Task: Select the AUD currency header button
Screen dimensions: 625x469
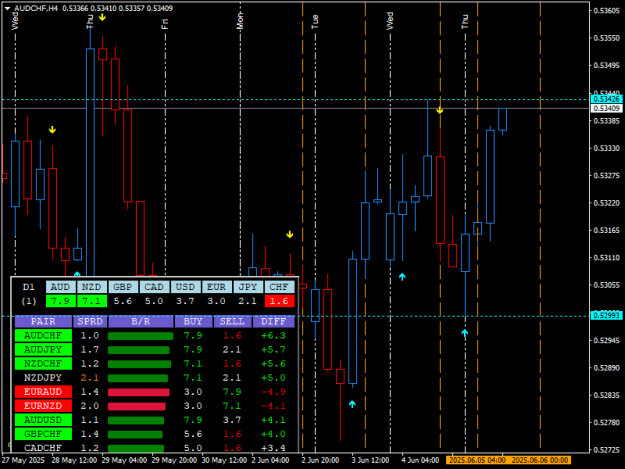Action: point(60,287)
